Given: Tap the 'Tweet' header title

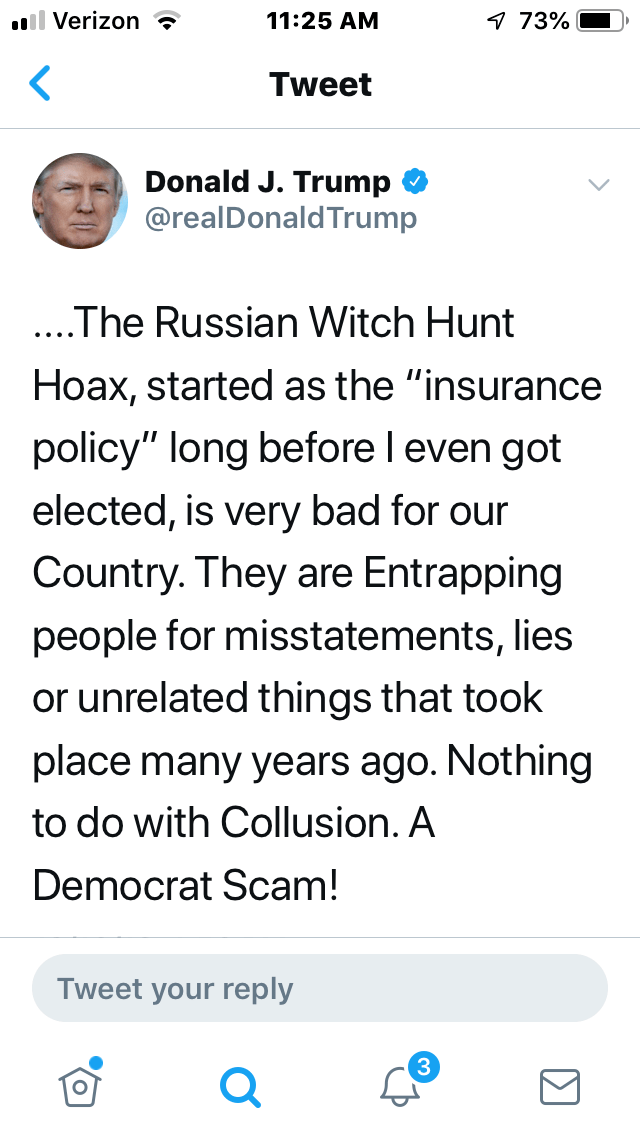Looking at the screenshot, I should (320, 84).
